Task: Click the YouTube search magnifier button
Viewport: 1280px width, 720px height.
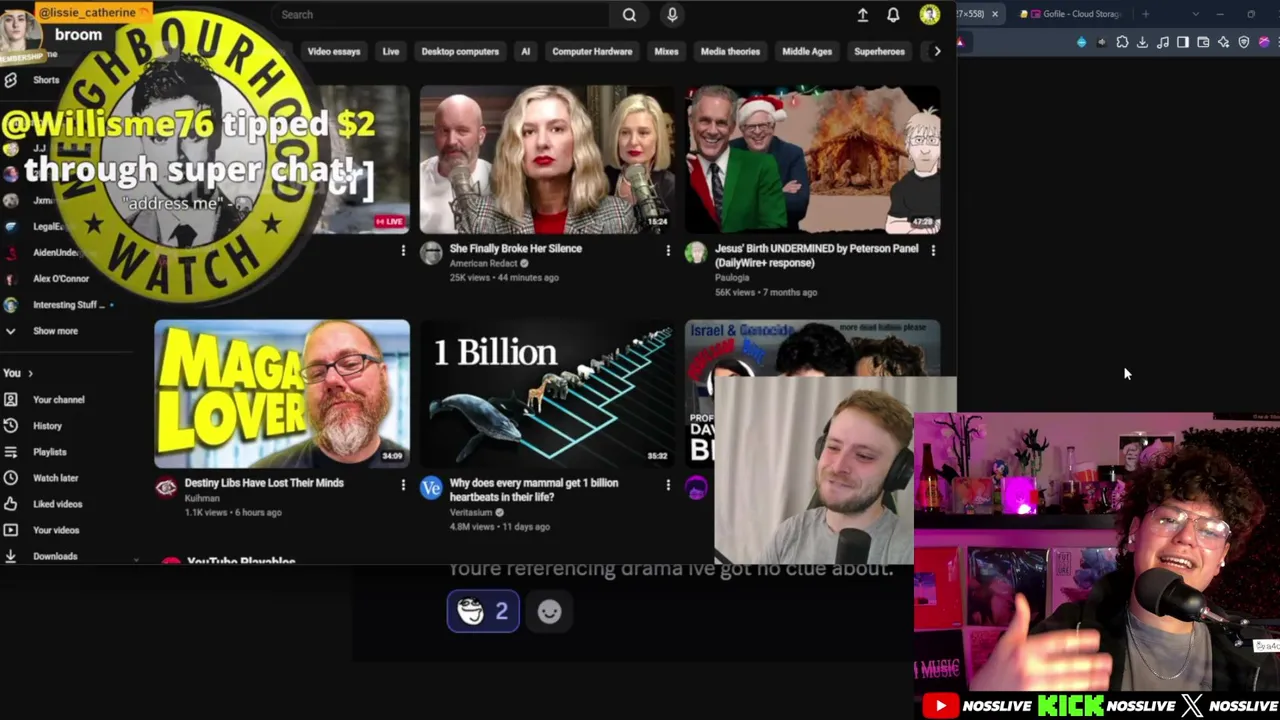Action: 629,15
